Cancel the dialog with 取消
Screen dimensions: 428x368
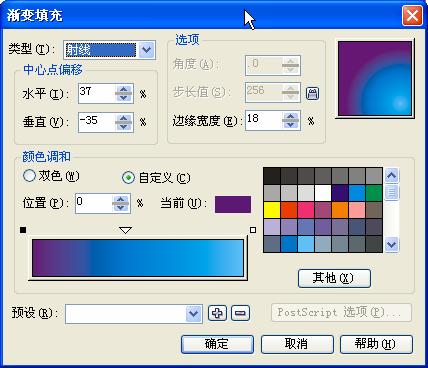coord(297,344)
